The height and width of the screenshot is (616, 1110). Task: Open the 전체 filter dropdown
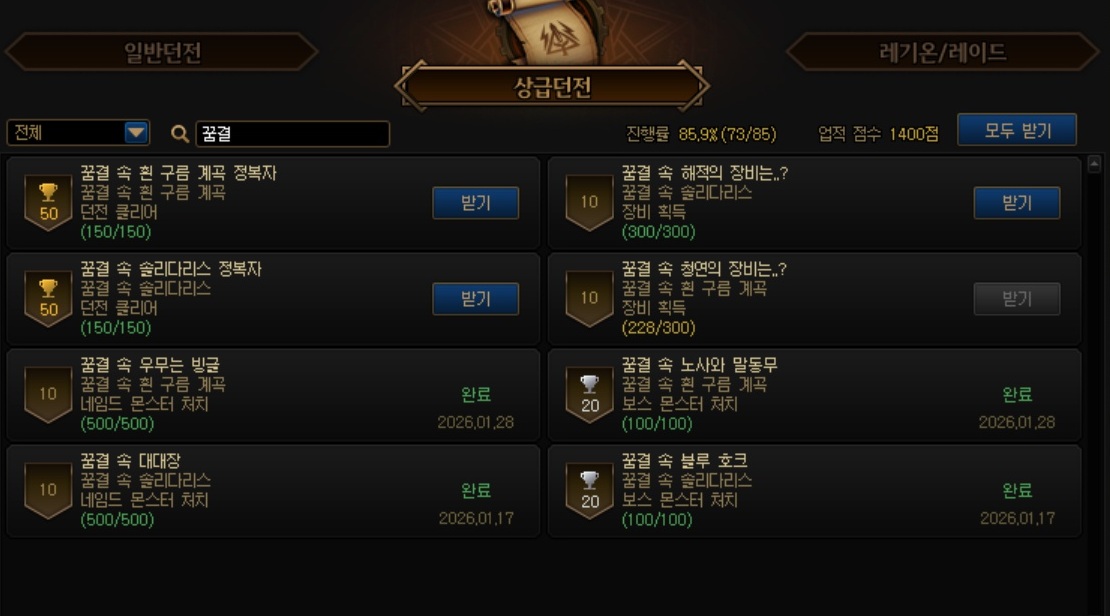pos(78,132)
